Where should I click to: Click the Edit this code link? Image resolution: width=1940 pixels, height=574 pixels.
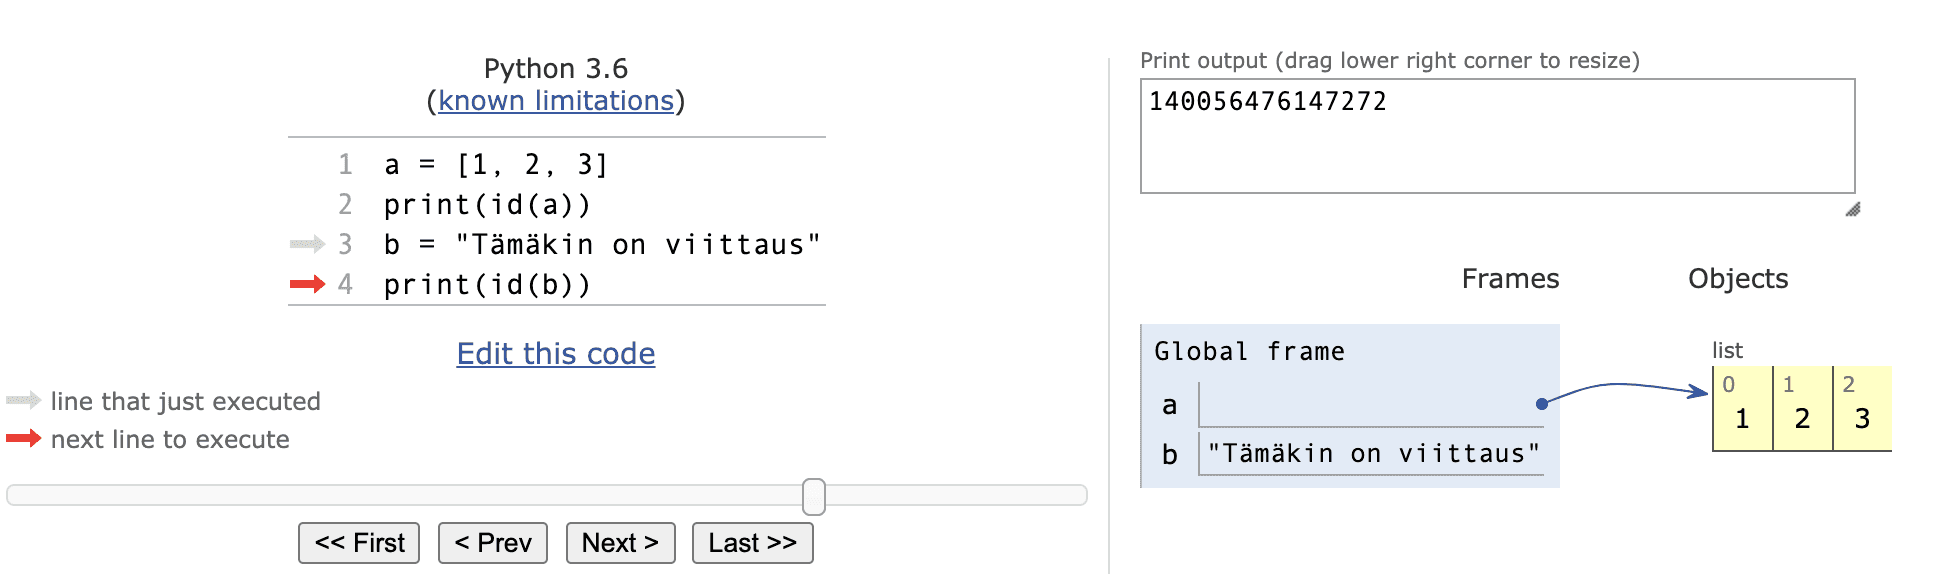[556, 354]
